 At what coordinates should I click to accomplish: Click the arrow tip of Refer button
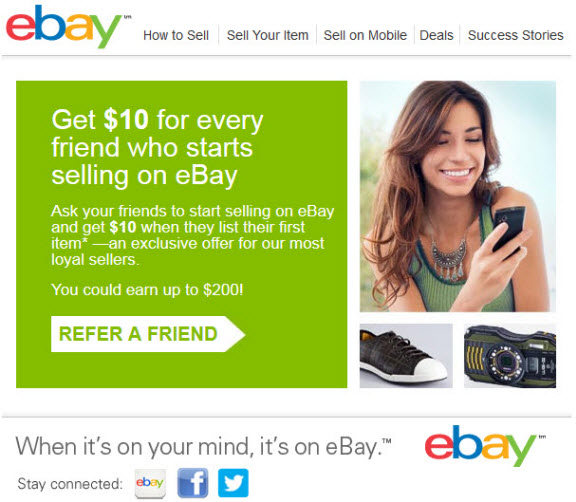235,334
